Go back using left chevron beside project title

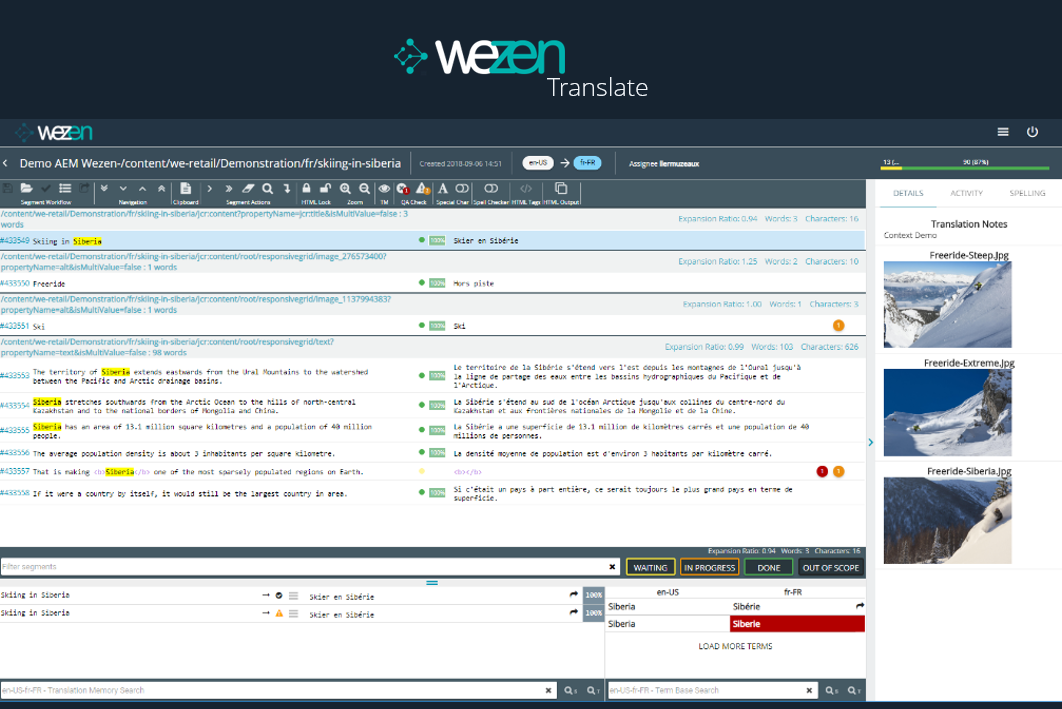pyautogui.click(x=5, y=163)
